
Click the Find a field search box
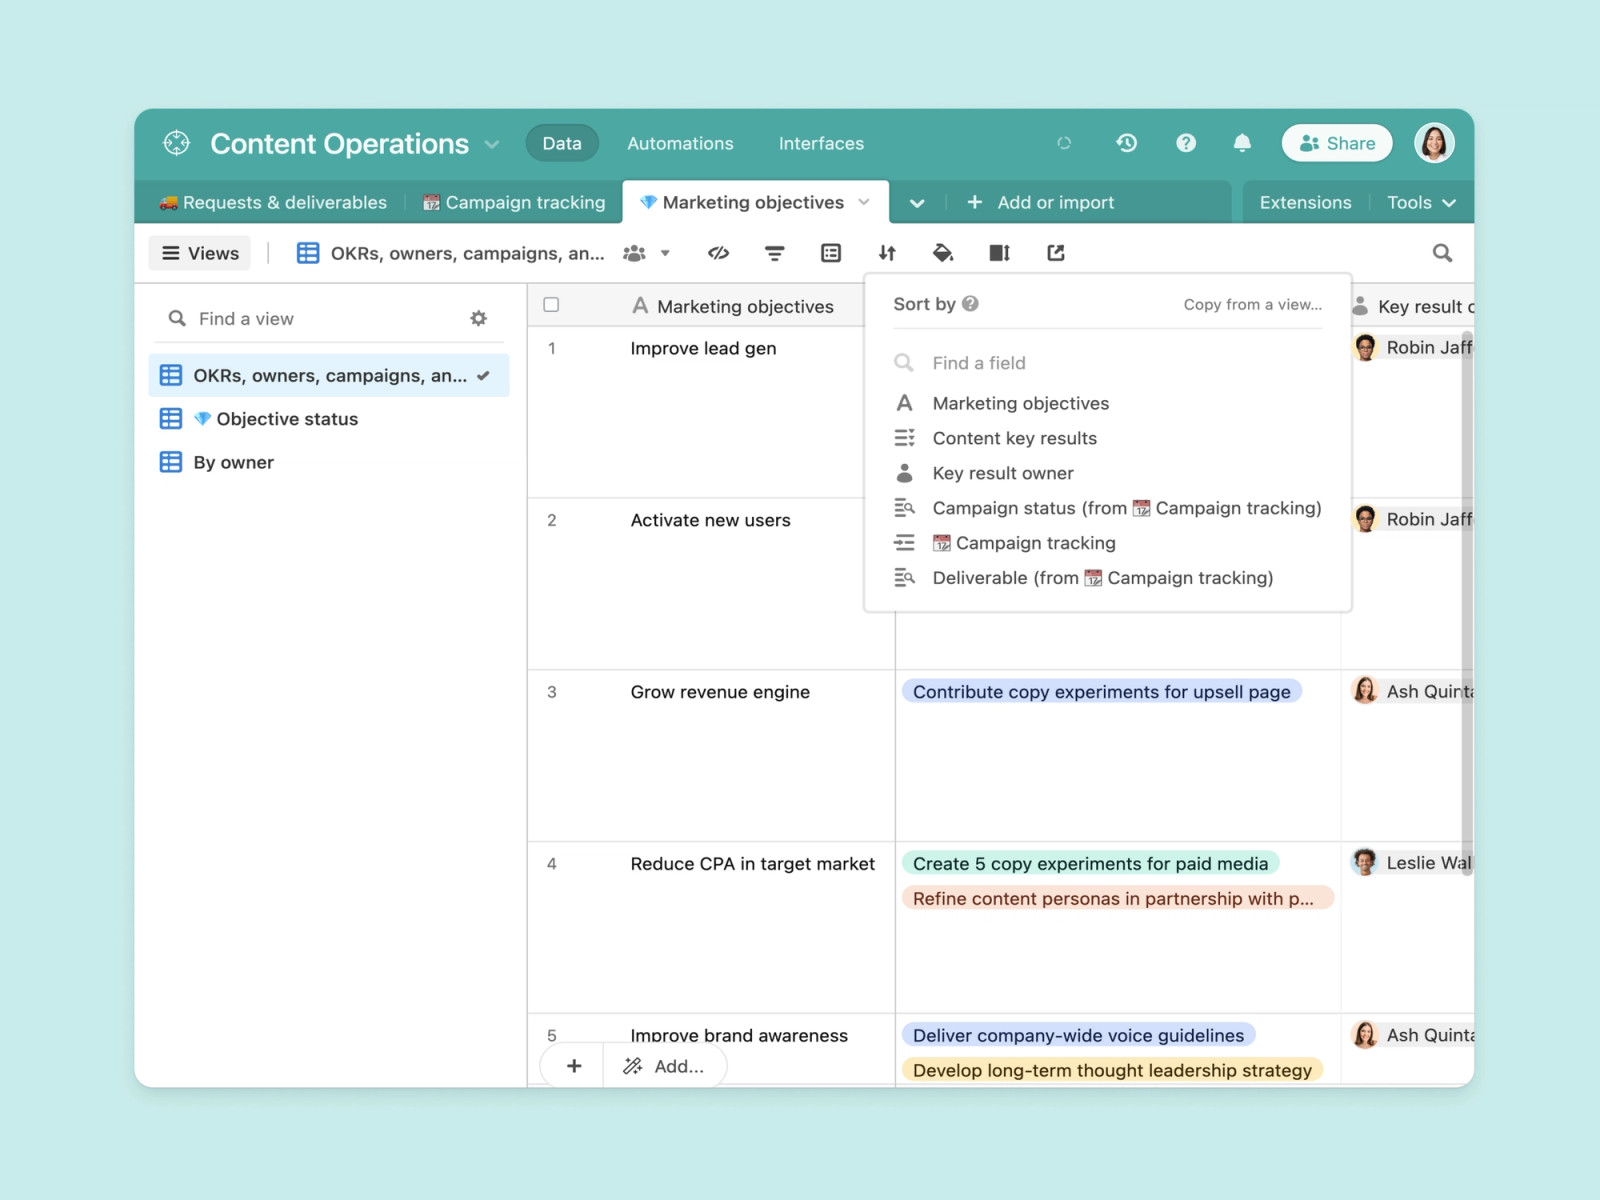[1107, 363]
